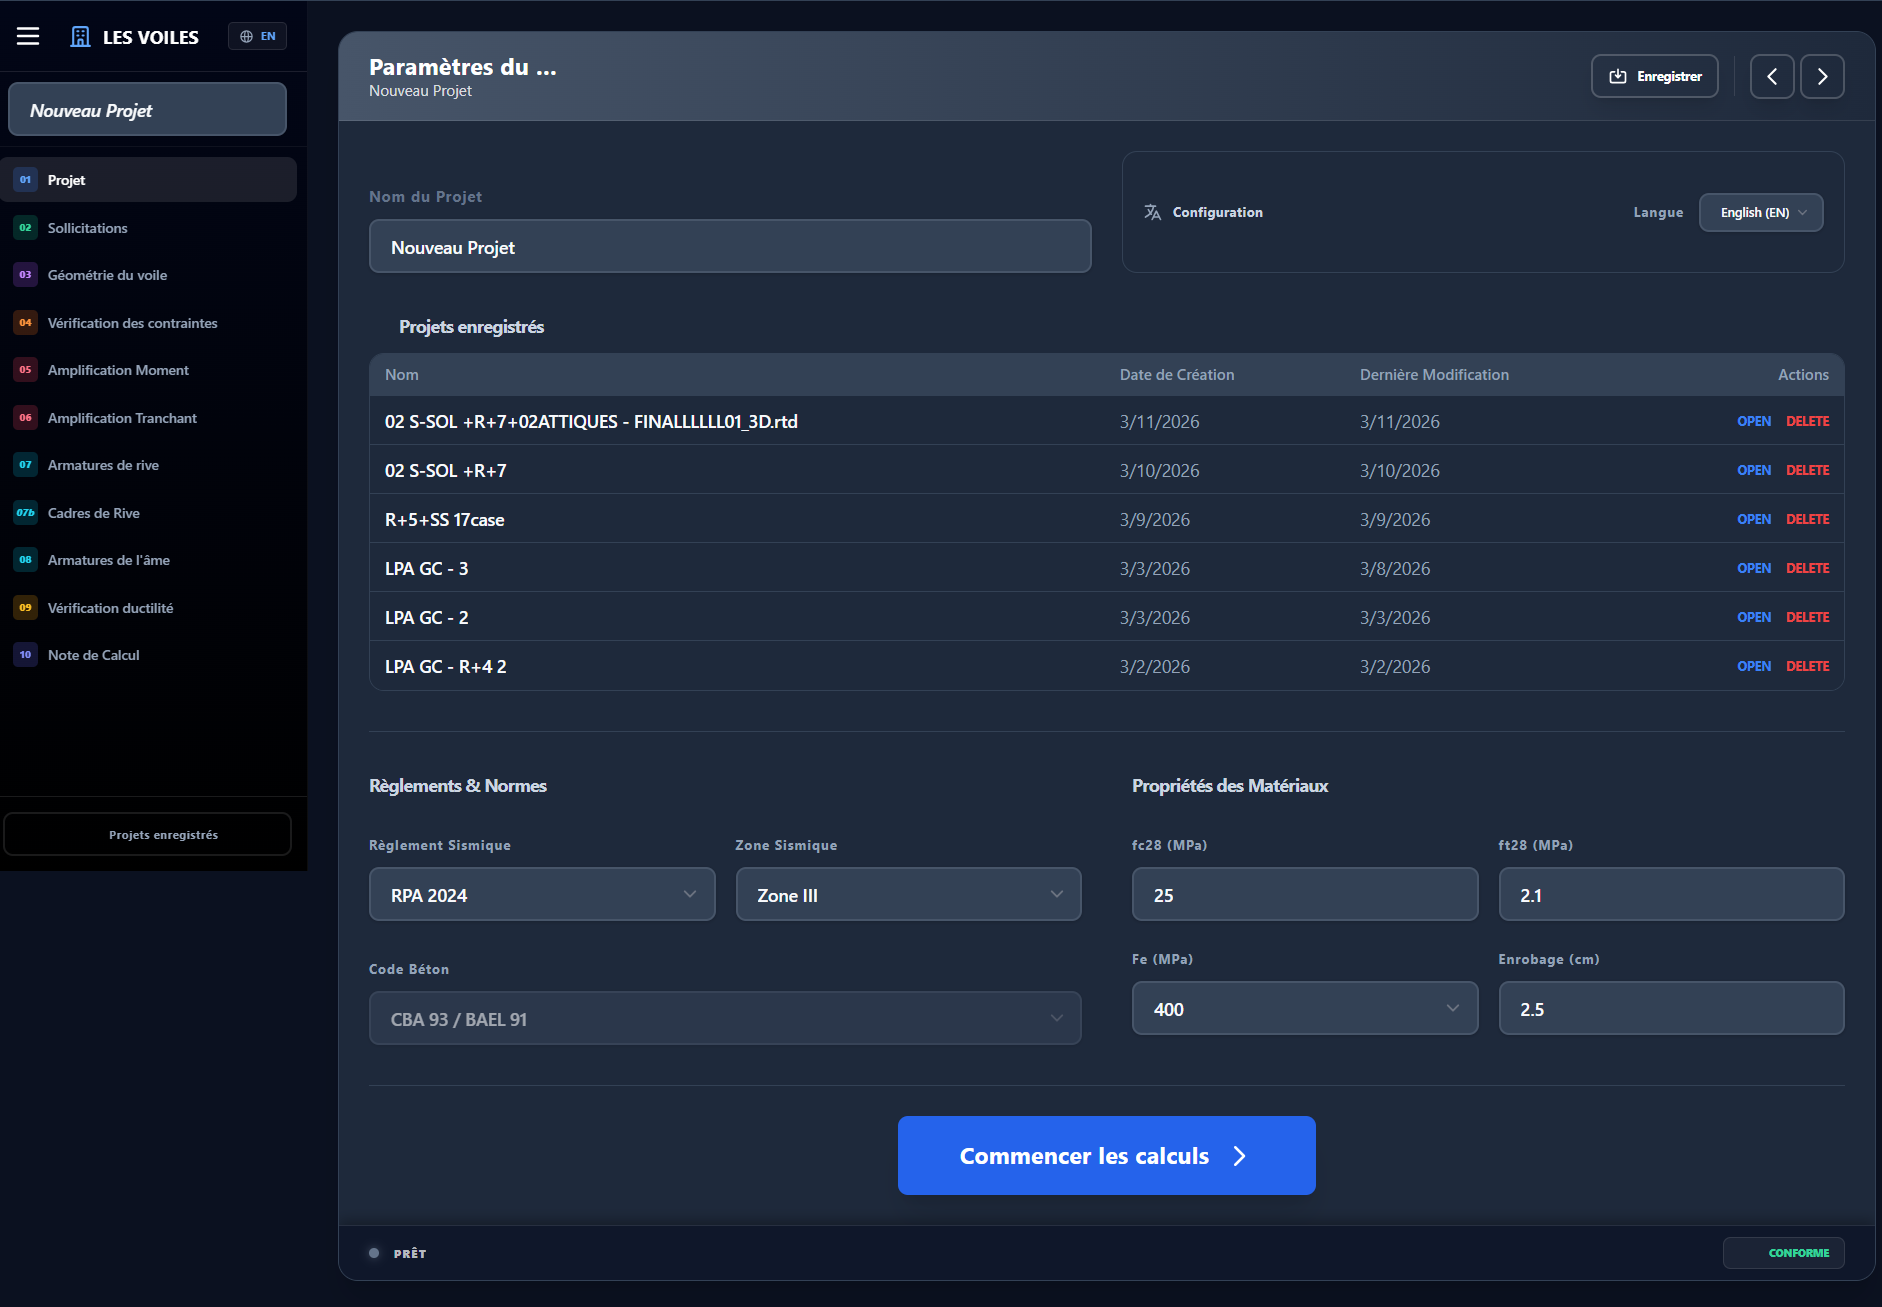
Task: Open the Règlement Sismique RPA 2024 dropdown
Action: [x=541, y=894]
